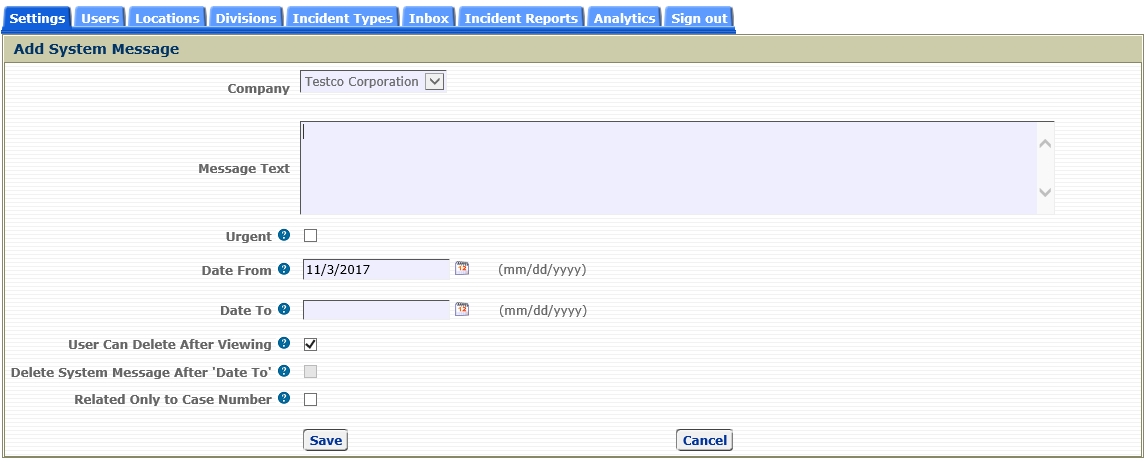This screenshot has height=468, width=1147.
Task: Enable the Urgent checkbox
Action: (x=310, y=235)
